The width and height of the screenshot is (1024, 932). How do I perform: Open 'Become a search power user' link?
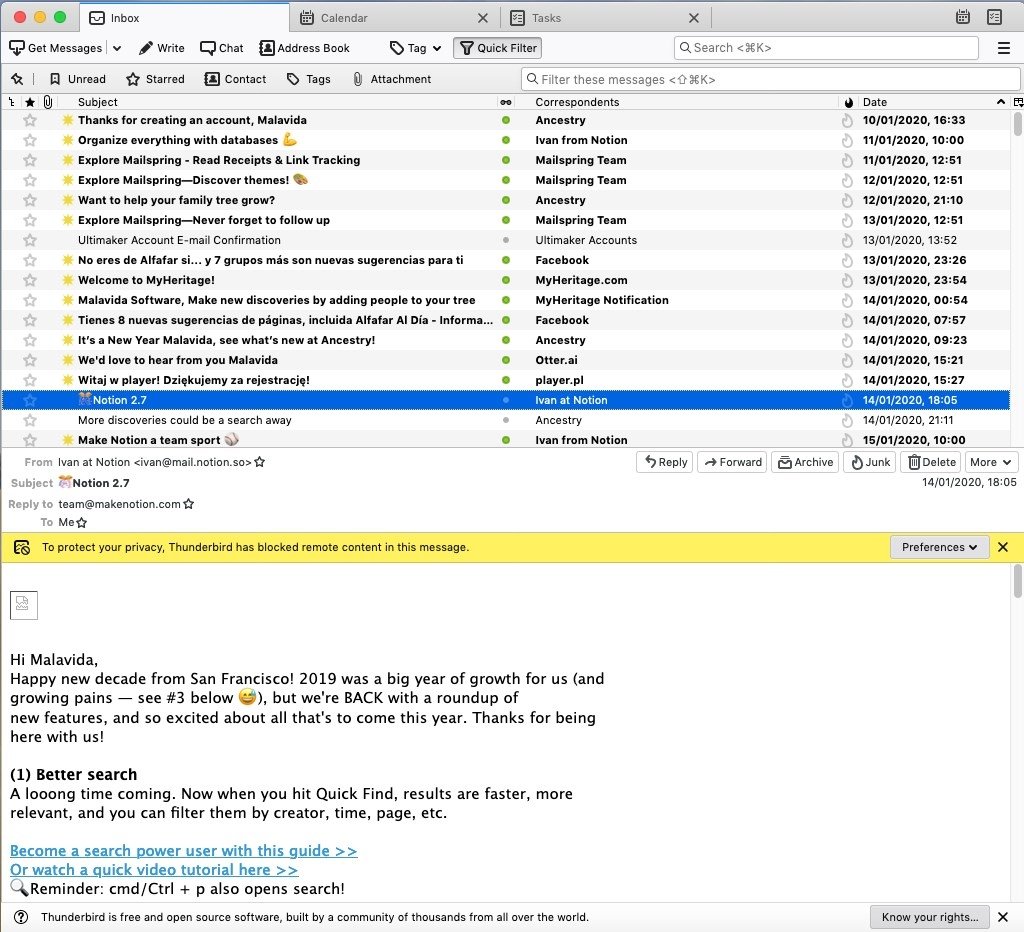[184, 851]
